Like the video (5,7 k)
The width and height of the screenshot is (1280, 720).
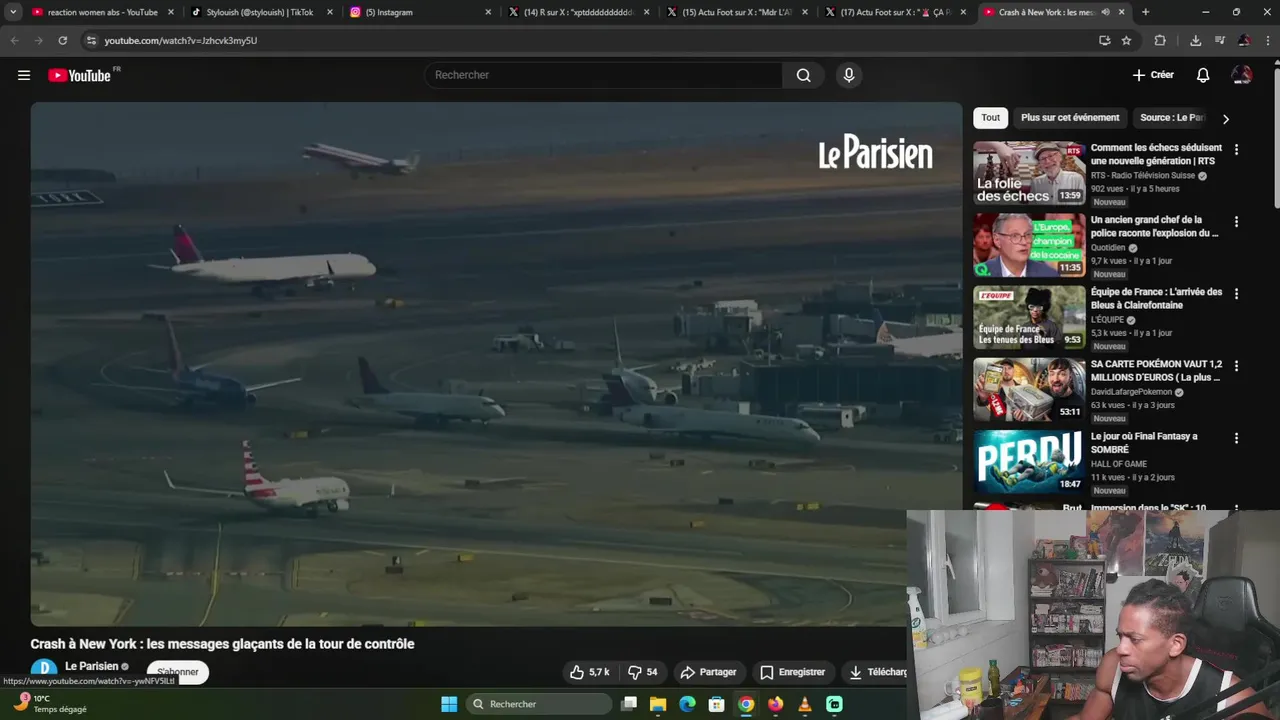pos(590,672)
